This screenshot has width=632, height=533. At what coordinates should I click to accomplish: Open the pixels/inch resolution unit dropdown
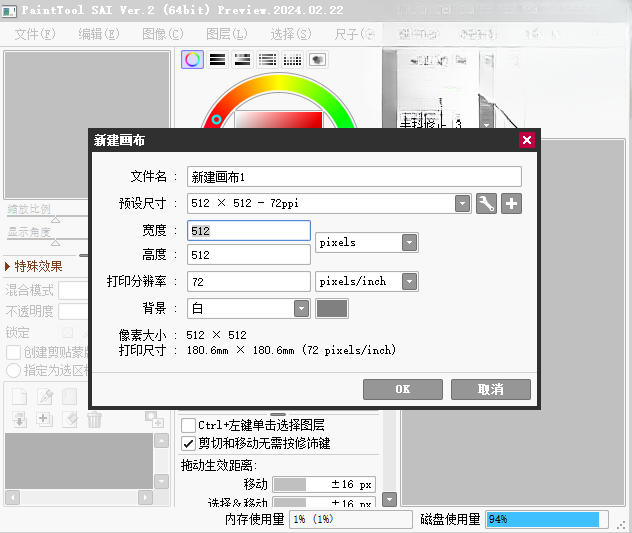tap(409, 281)
